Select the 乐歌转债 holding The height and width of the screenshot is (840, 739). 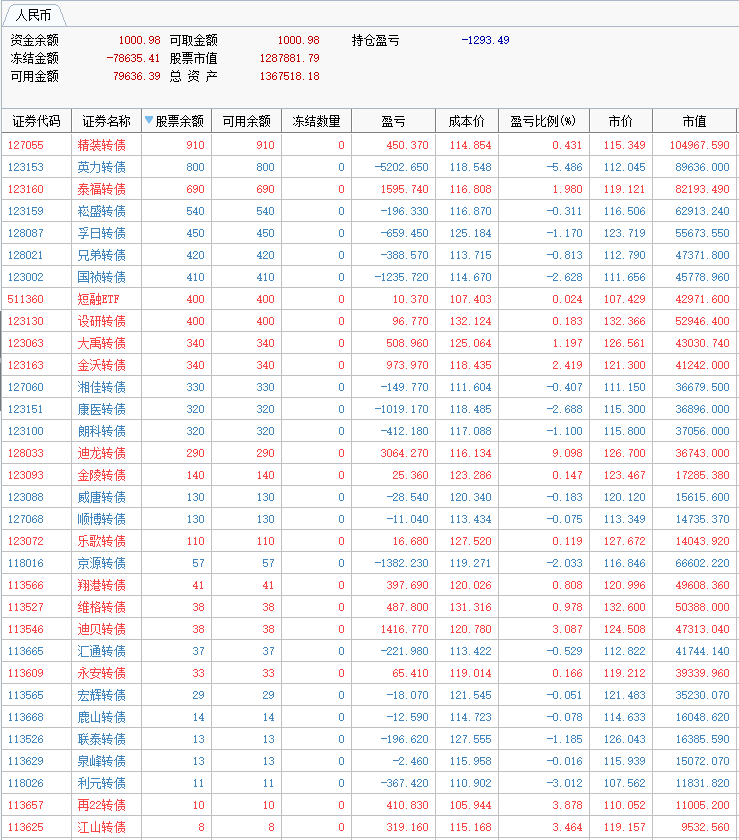(101, 541)
